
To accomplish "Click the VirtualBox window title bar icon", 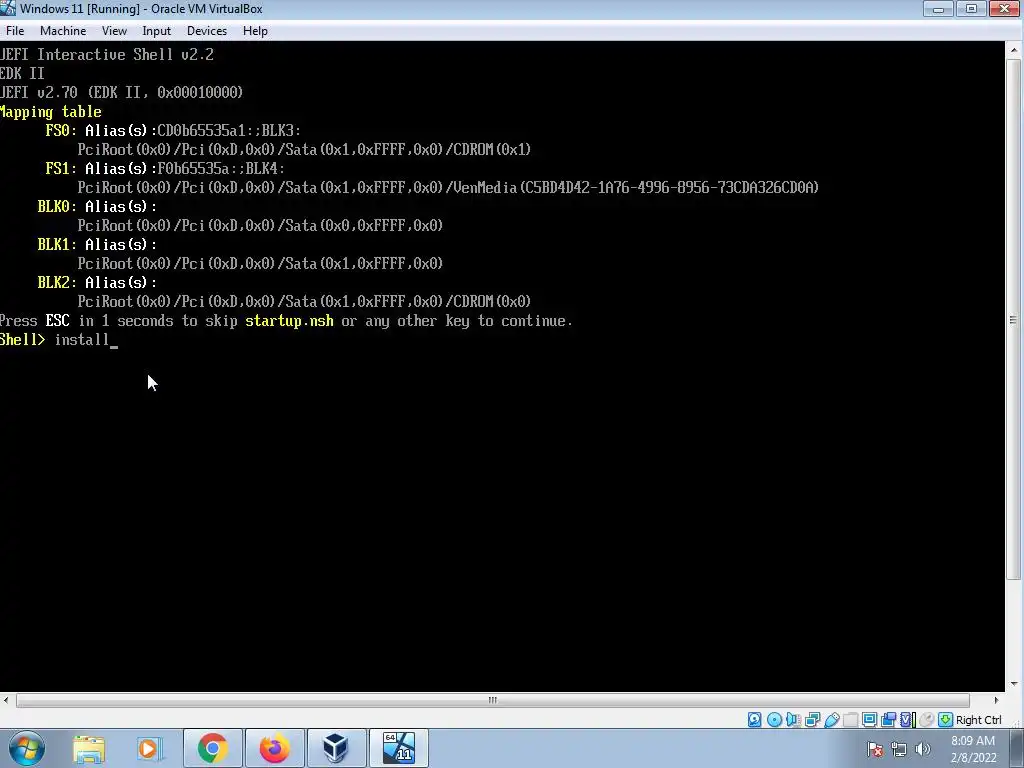I will [x=8, y=8].
